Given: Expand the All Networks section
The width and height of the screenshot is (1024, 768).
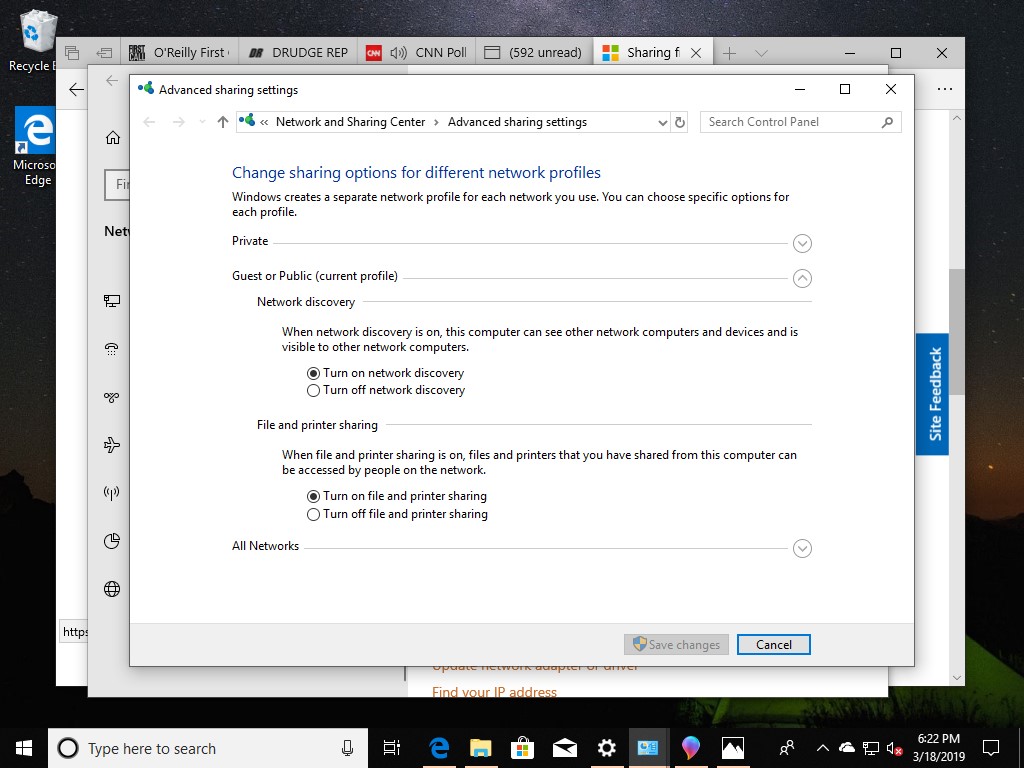Looking at the screenshot, I should click(802, 549).
